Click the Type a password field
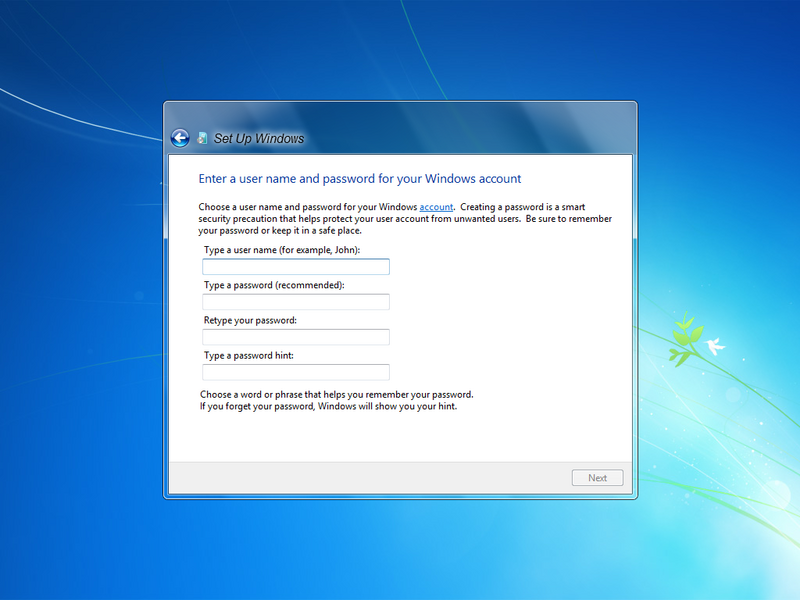 point(296,302)
